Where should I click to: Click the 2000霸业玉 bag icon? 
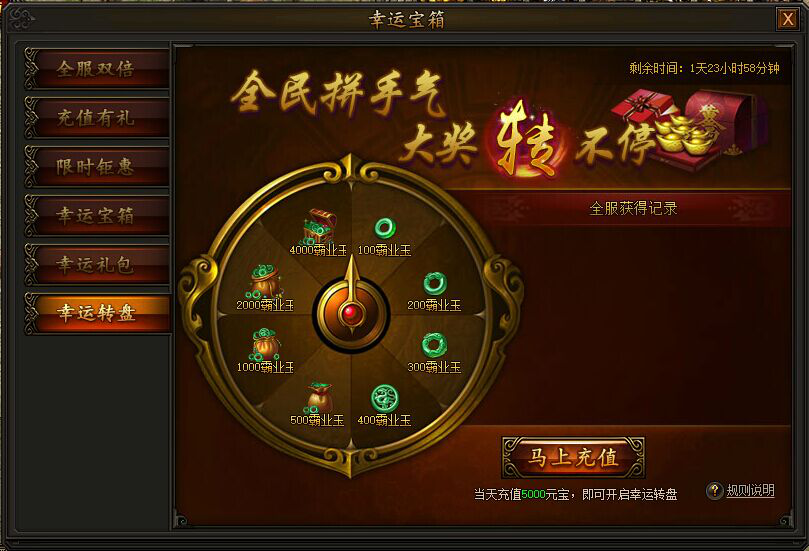pyautogui.click(x=266, y=282)
